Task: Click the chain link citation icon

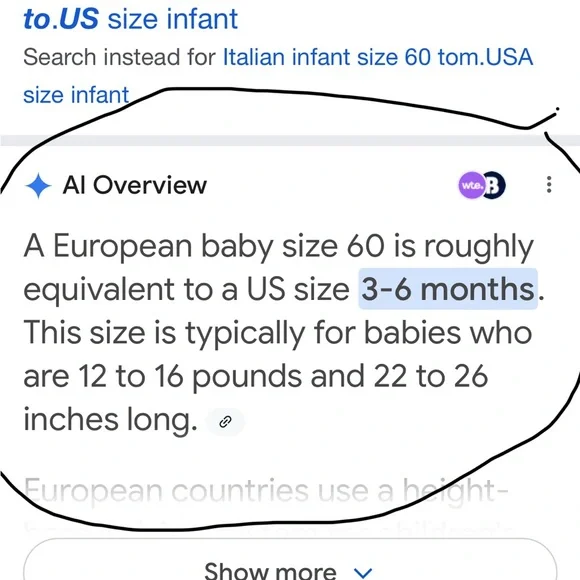Action: coord(225,422)
